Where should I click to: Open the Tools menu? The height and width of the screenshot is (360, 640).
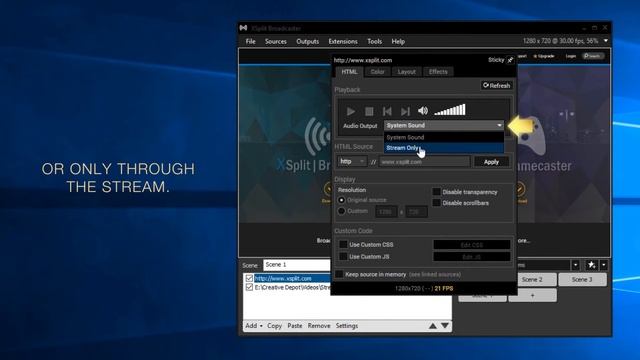(374, 41)
